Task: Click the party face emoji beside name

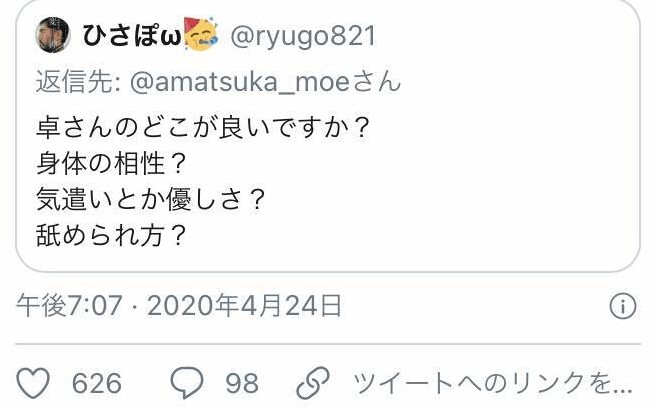Action: click(x=201, y=34)
